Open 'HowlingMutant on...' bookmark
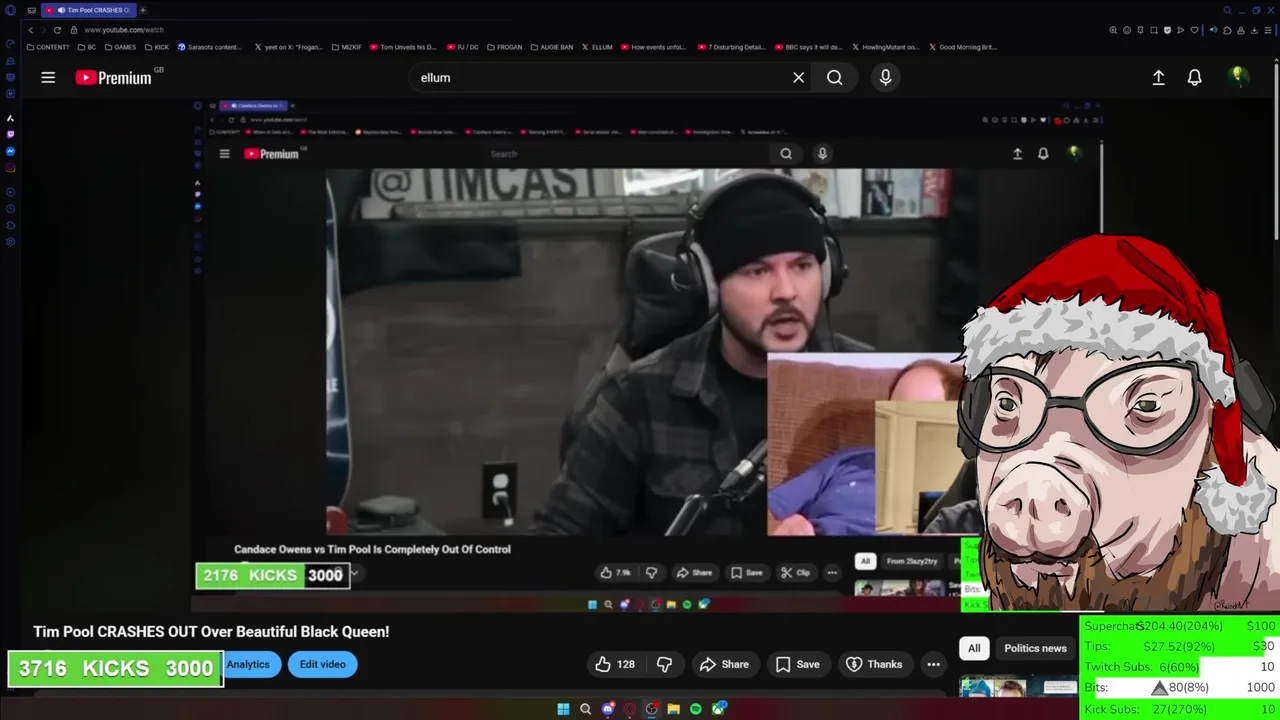Viewport: 1280px width, 720px height. pyautogui.click(x=887, y=47)
